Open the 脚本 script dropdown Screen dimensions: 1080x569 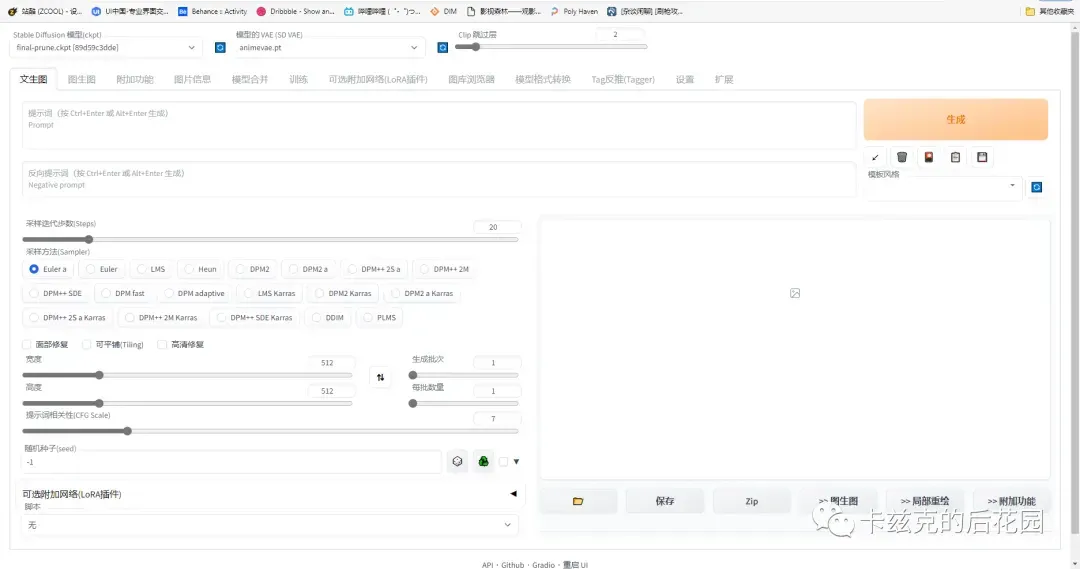[x=269, y=525]
